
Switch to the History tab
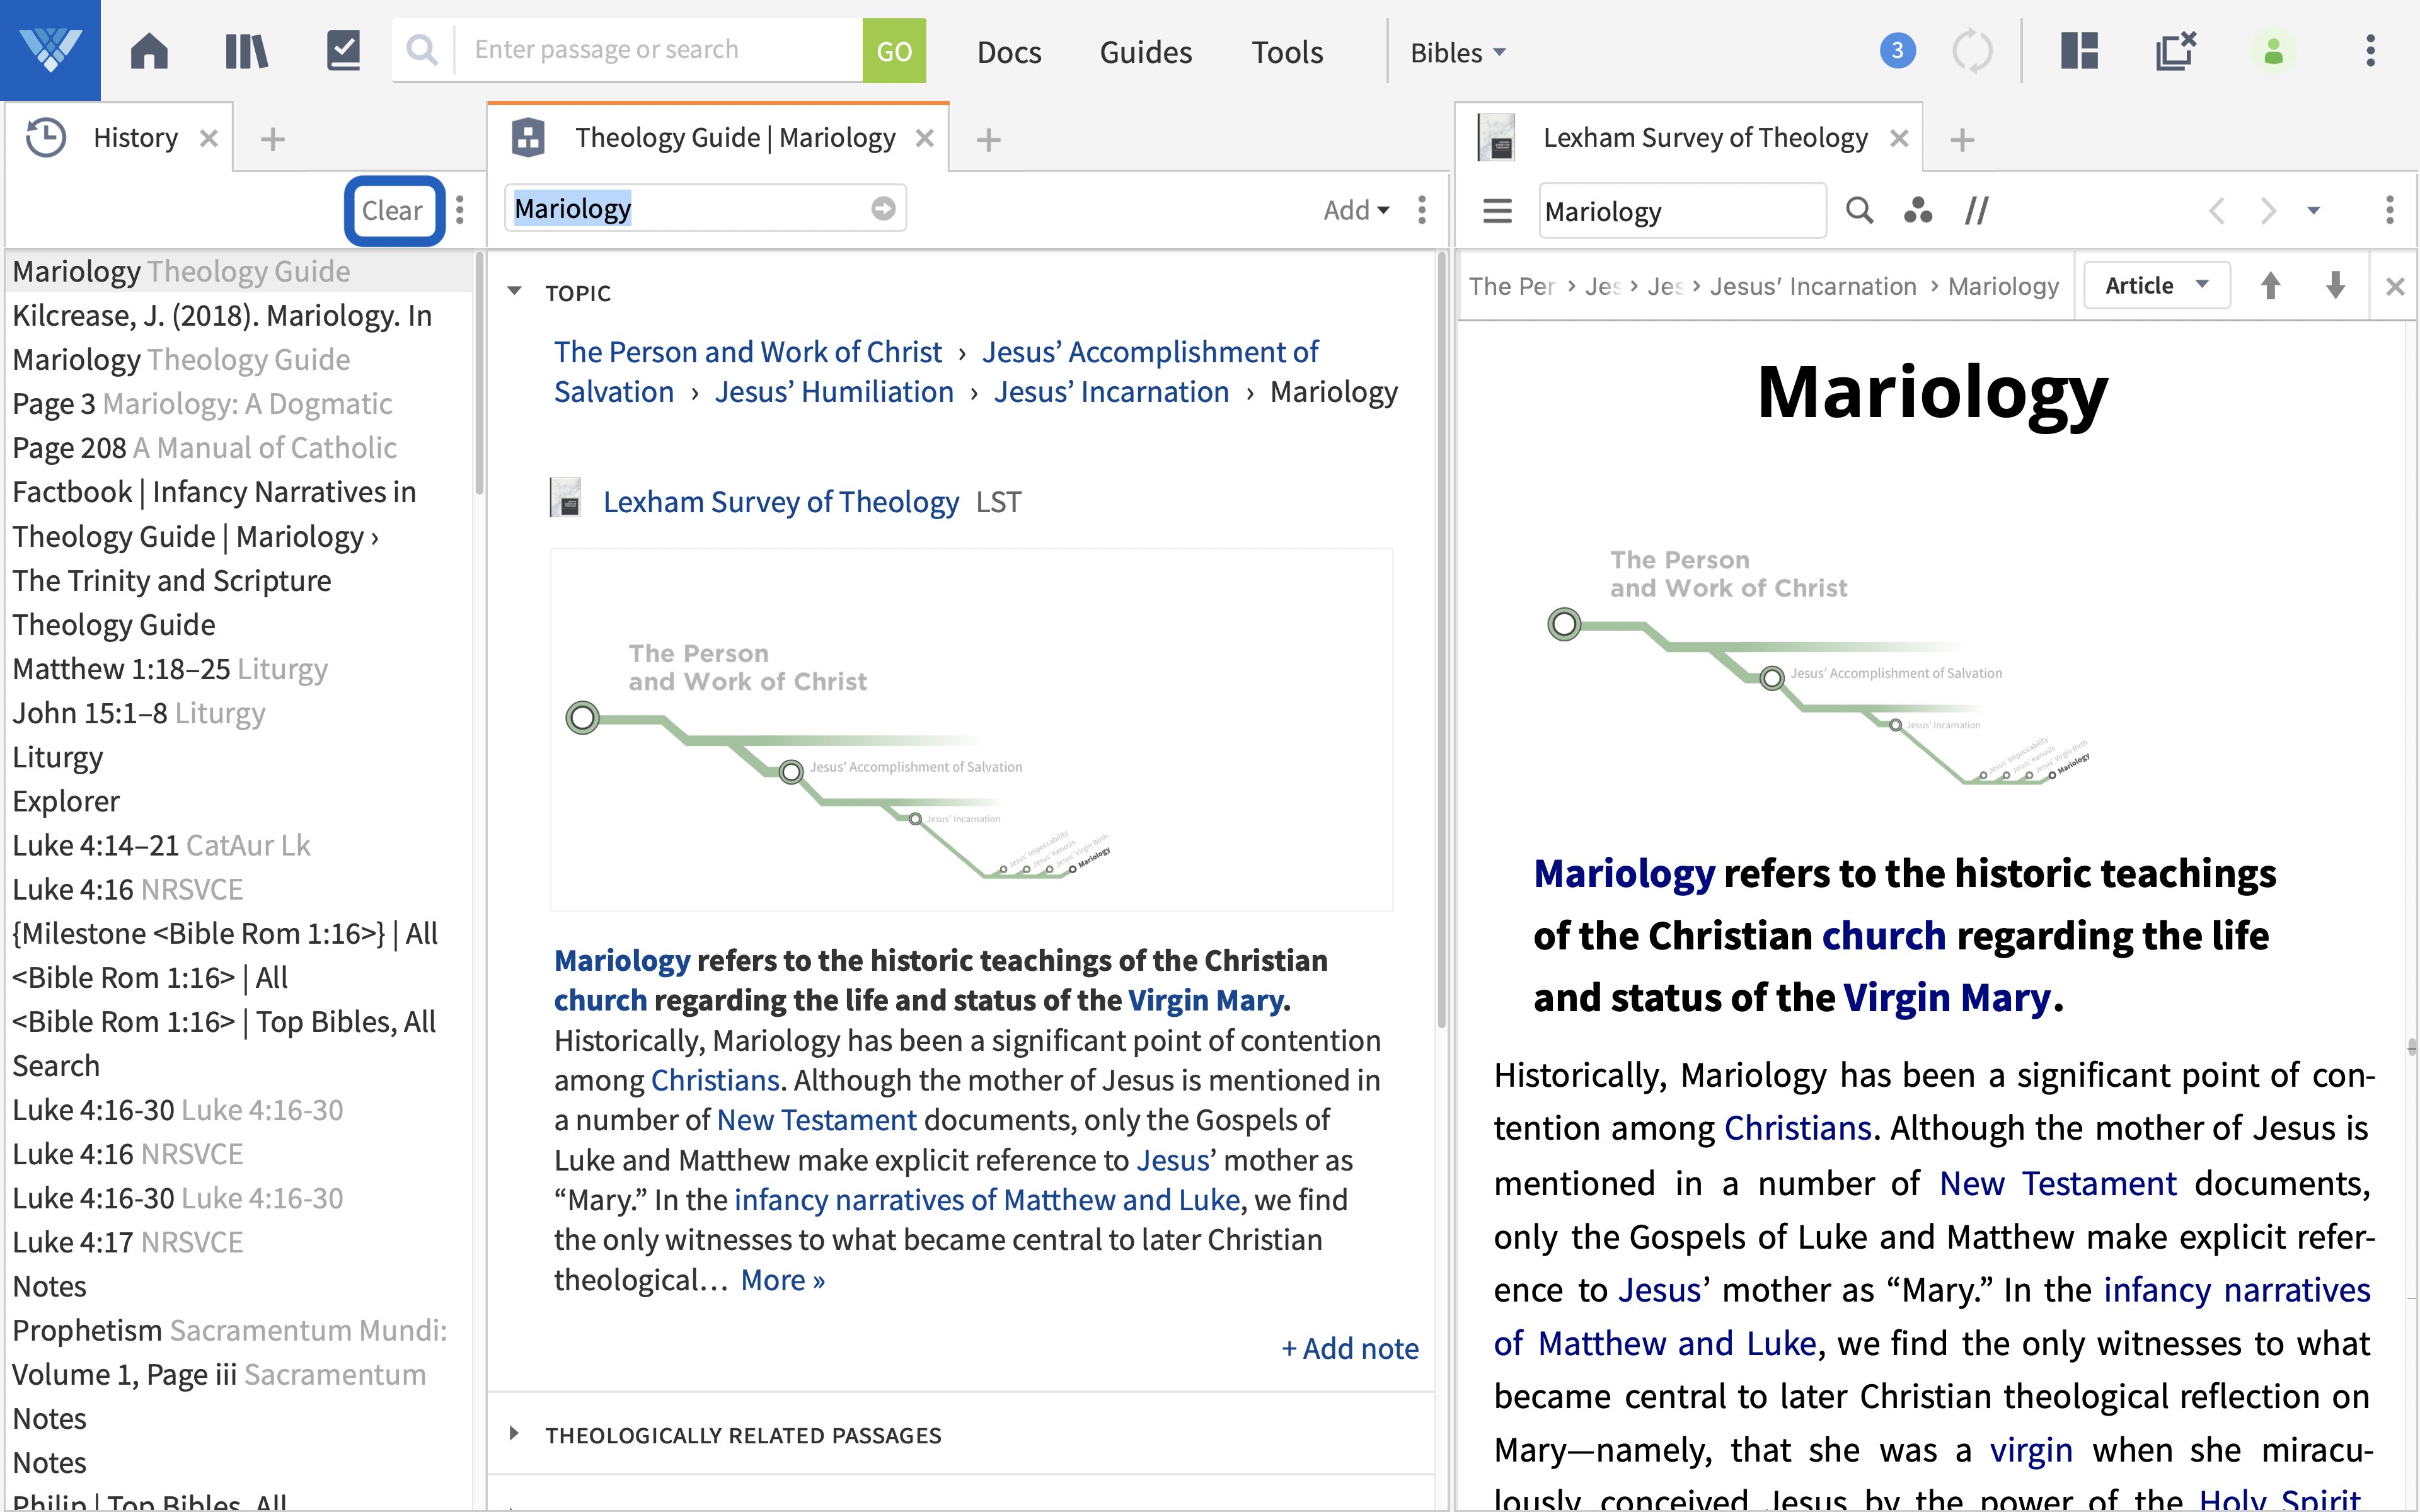(135, 137)
